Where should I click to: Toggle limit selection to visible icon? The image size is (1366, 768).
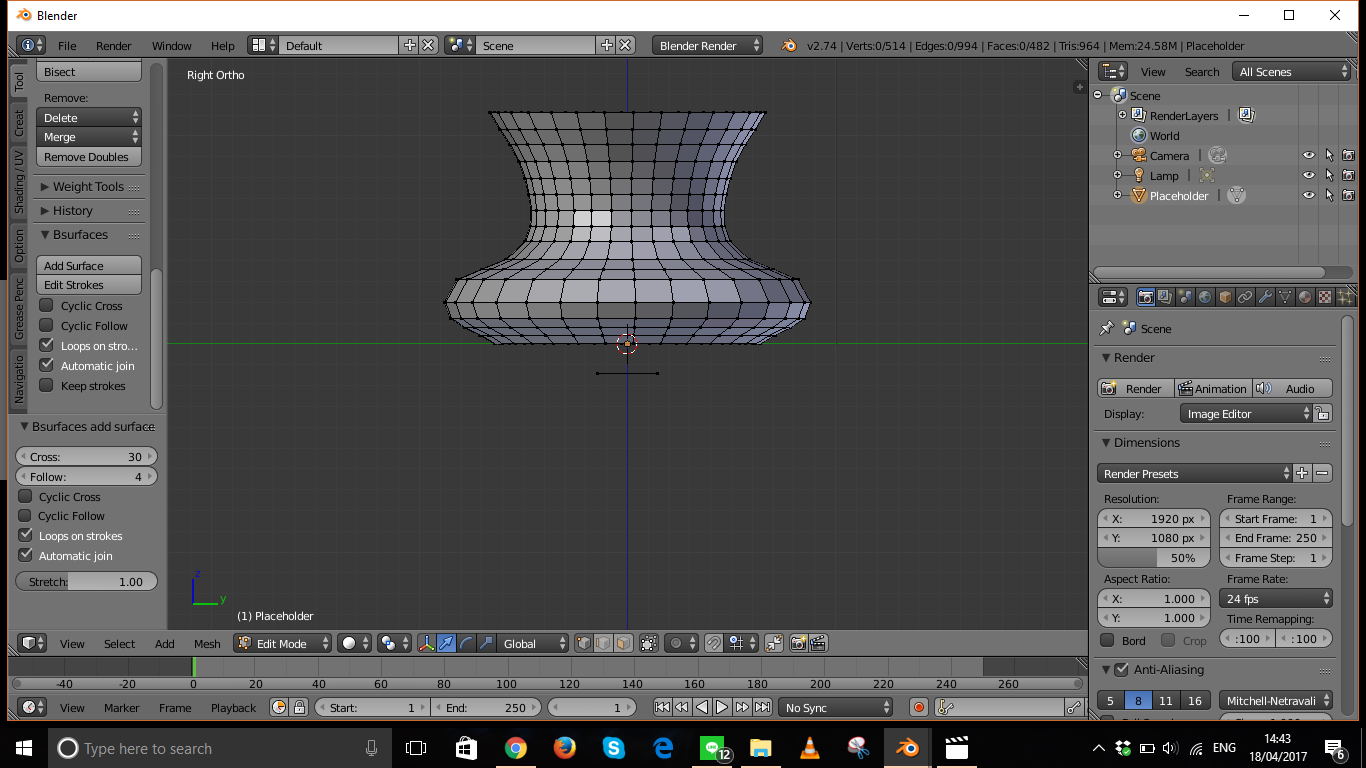click(x=649, y=643)
